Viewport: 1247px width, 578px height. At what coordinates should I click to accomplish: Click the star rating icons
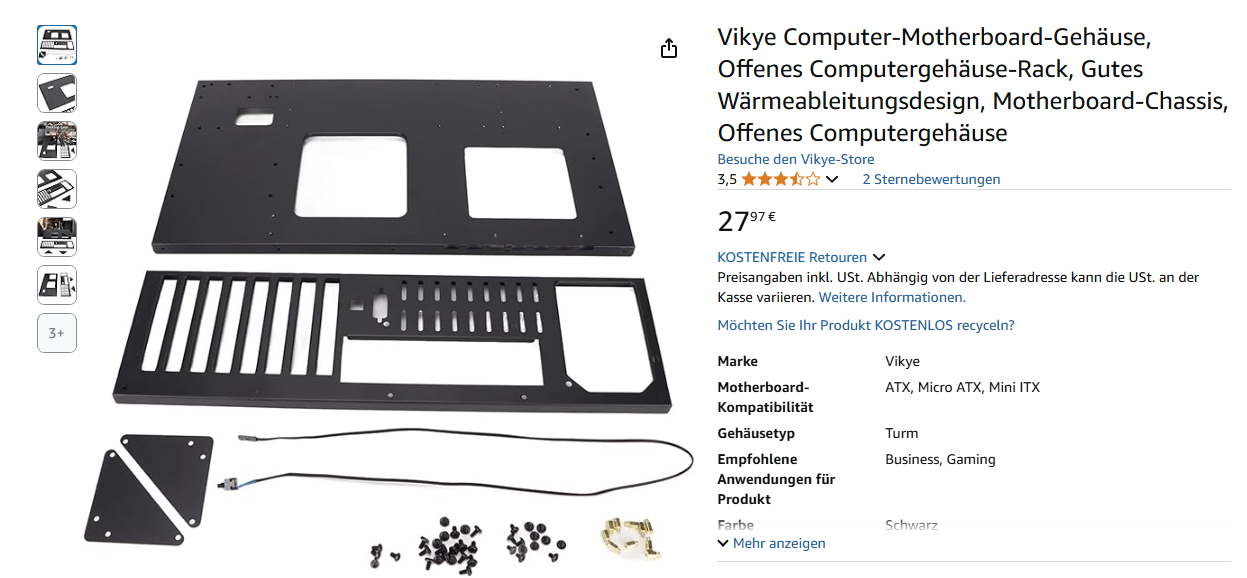point(780,180)
